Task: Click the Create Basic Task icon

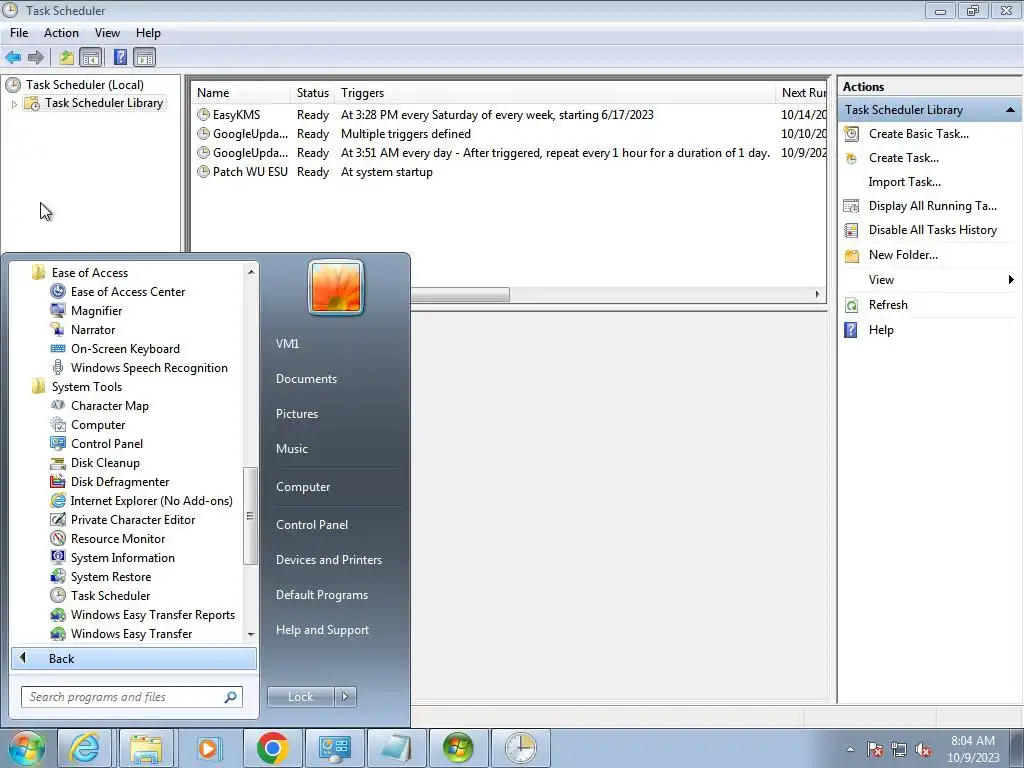Action: pos(851,134)
